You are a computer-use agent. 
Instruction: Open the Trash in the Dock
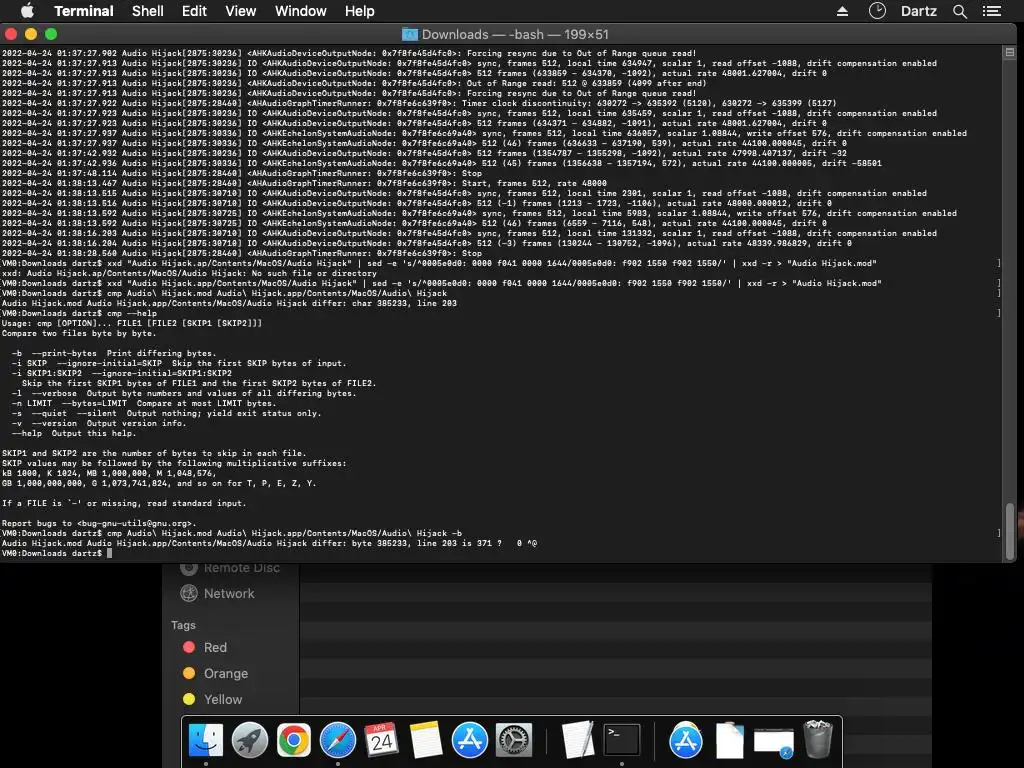[818, 739]
